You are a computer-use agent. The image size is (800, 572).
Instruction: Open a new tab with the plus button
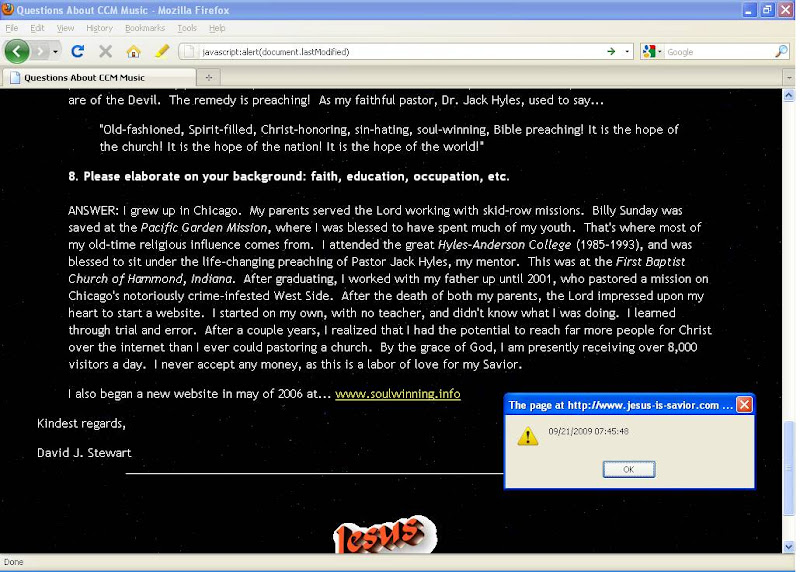point(209,78)
